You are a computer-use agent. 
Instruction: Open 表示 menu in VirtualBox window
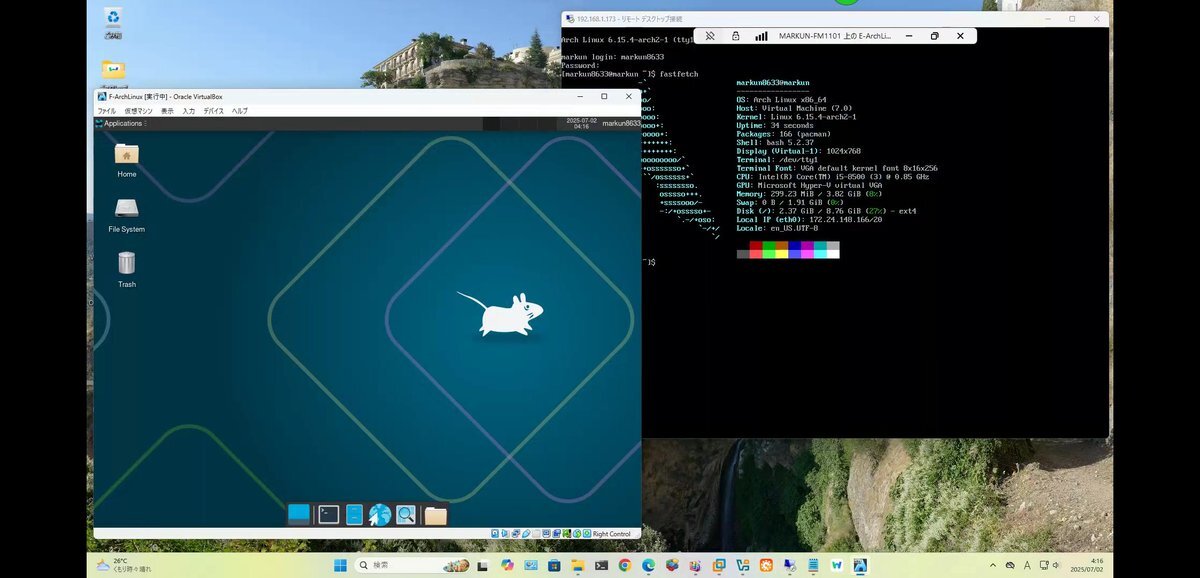167,111
